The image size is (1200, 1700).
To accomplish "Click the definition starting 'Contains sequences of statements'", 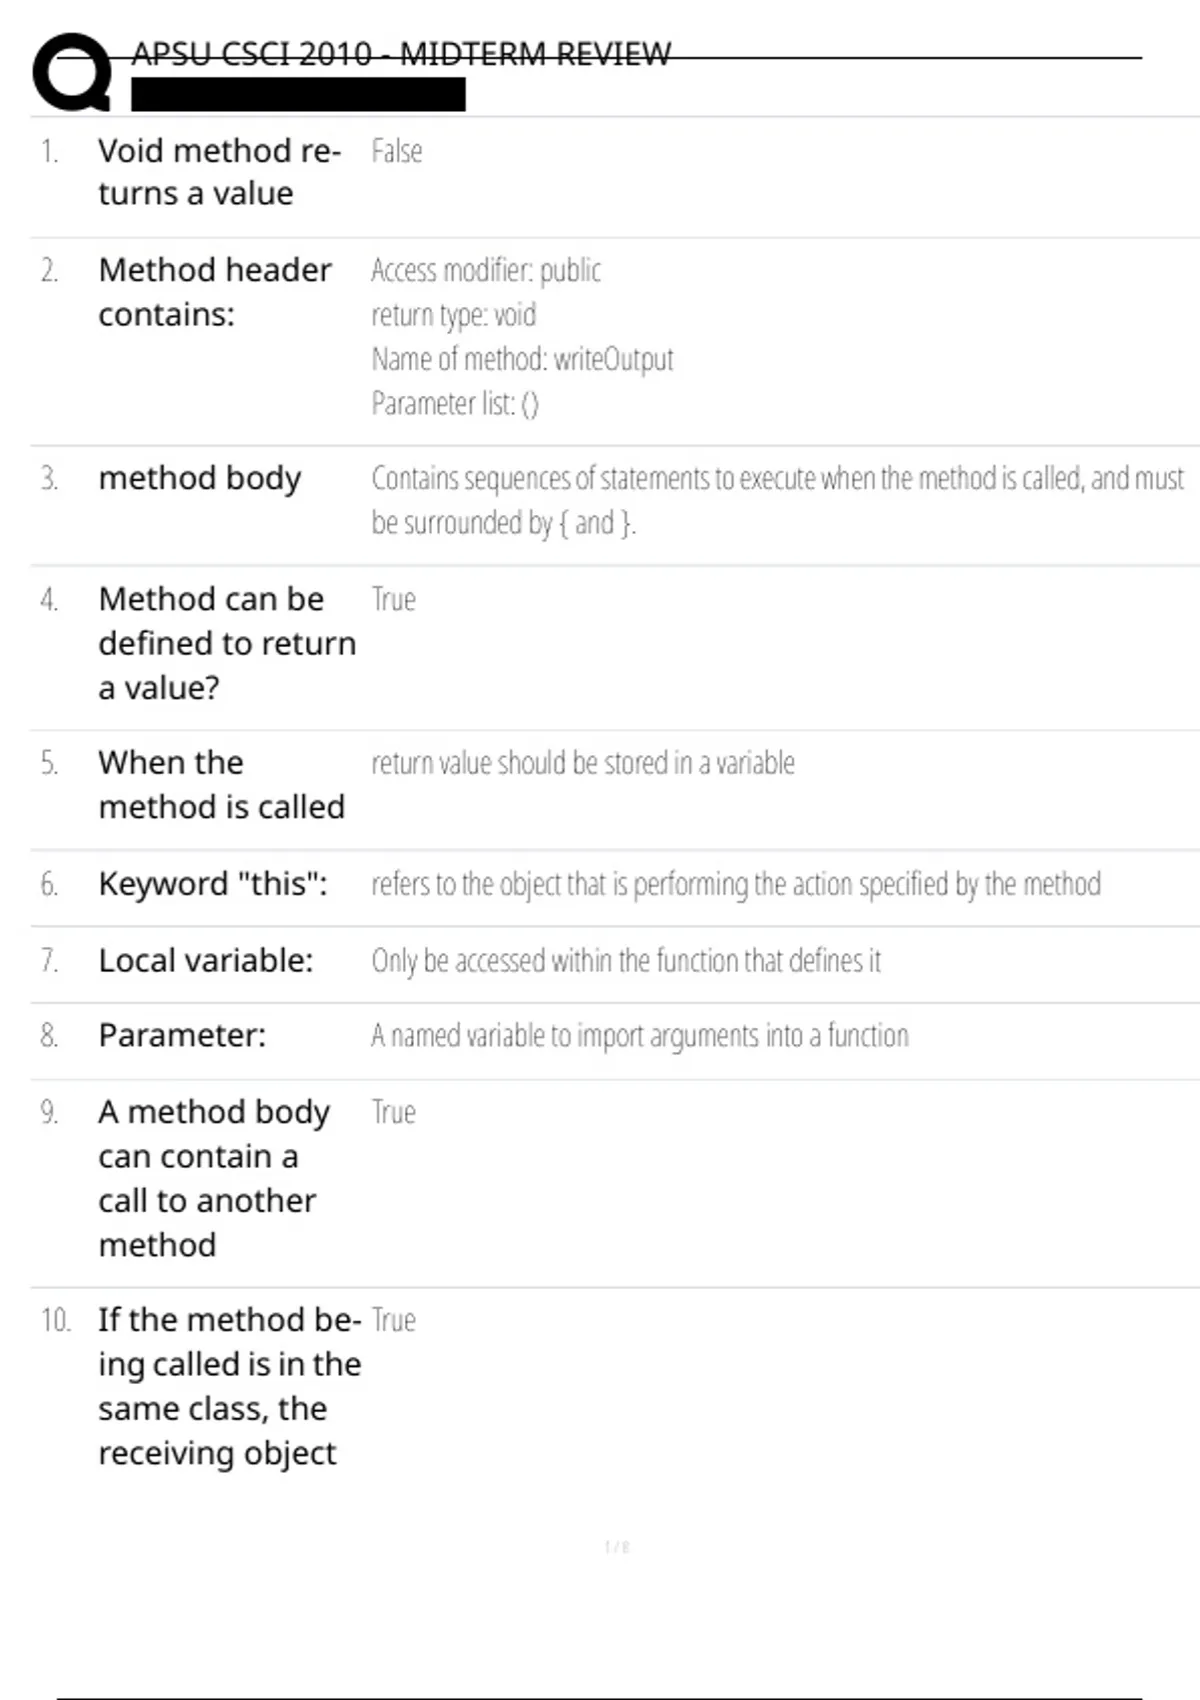I will tap(778, 500).
